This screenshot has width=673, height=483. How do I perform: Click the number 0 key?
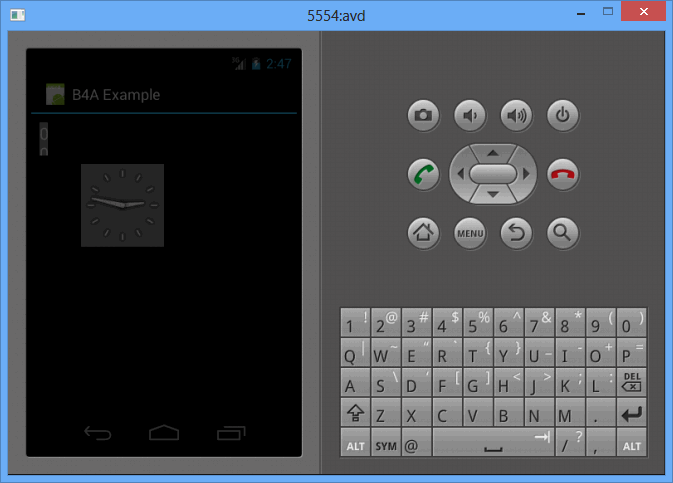tap(632, 322)
